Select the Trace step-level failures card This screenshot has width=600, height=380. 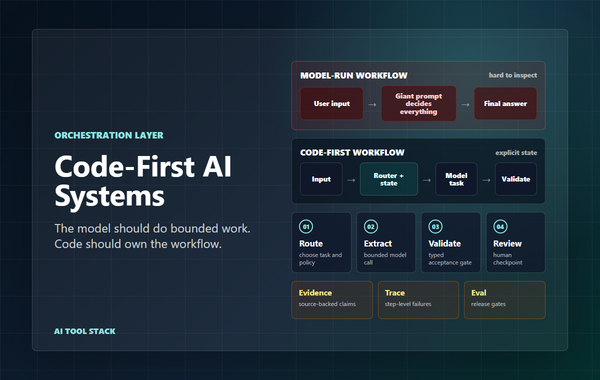pyautogui.click(x=418, y=300)
